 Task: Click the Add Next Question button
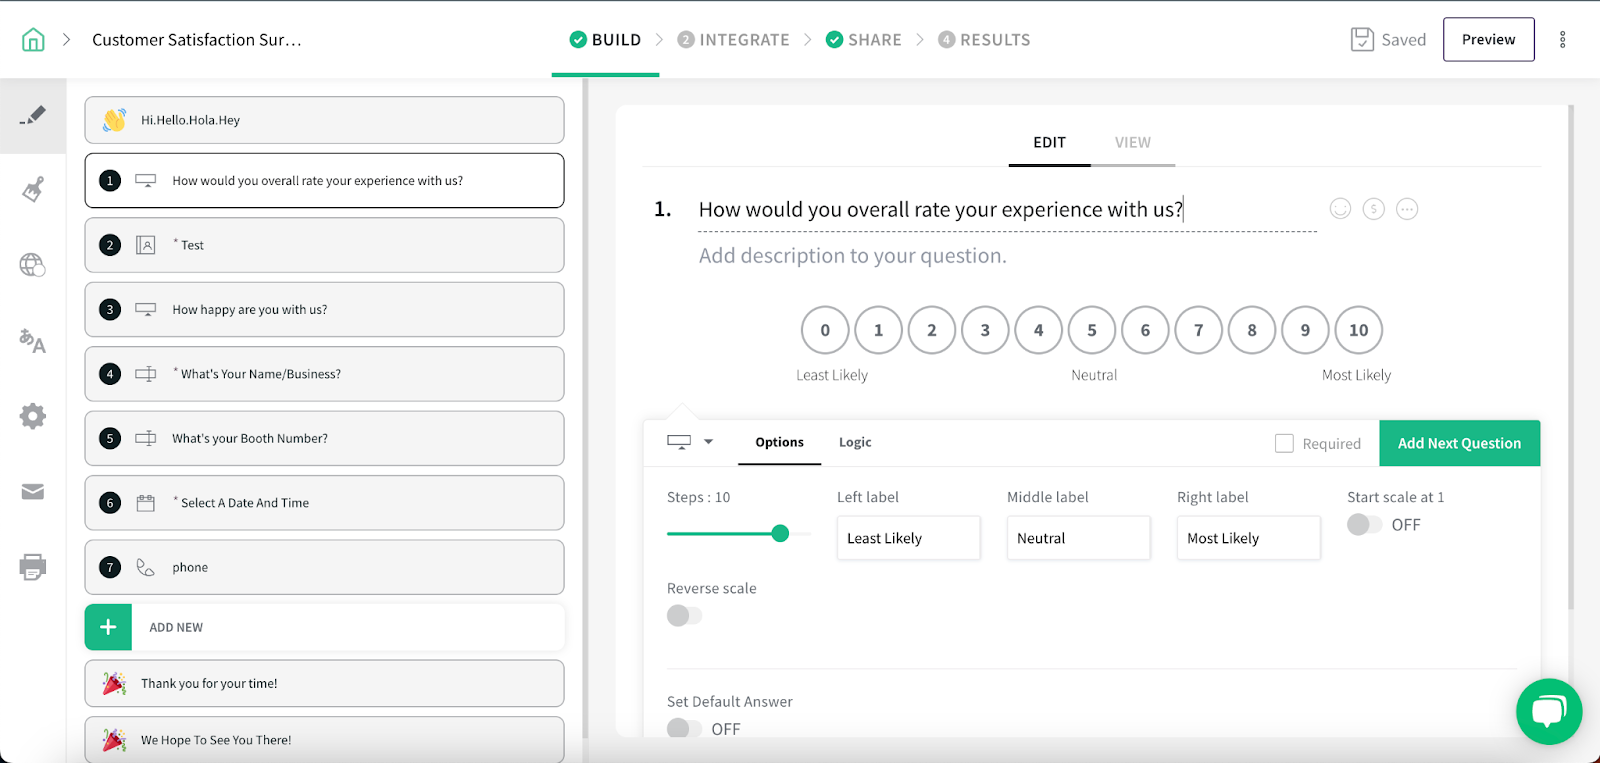[x=1459, y=443]
